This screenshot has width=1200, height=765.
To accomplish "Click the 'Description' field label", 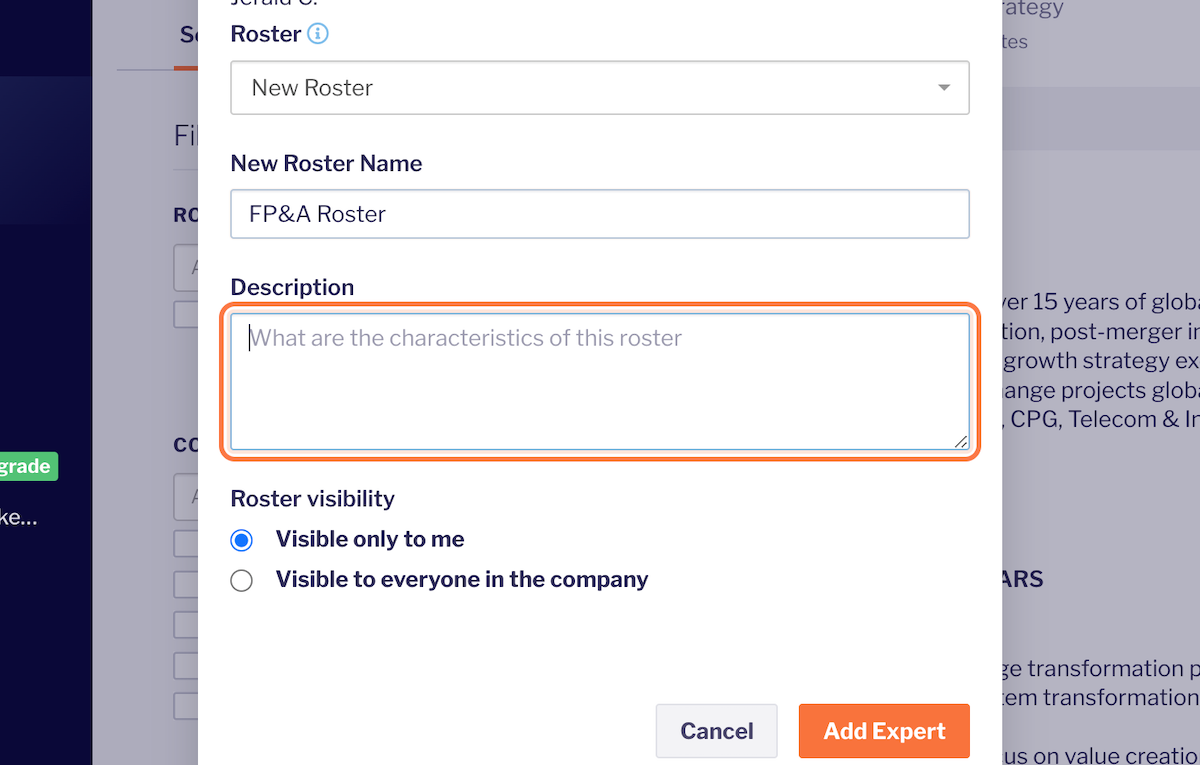I will pos(292,288).
